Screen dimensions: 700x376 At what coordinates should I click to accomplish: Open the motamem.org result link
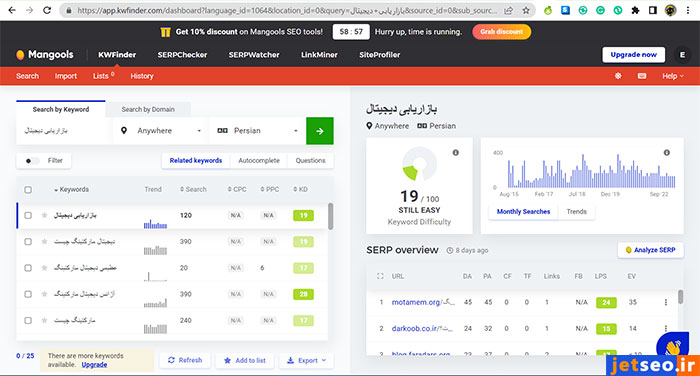click(x=423, y=302)
